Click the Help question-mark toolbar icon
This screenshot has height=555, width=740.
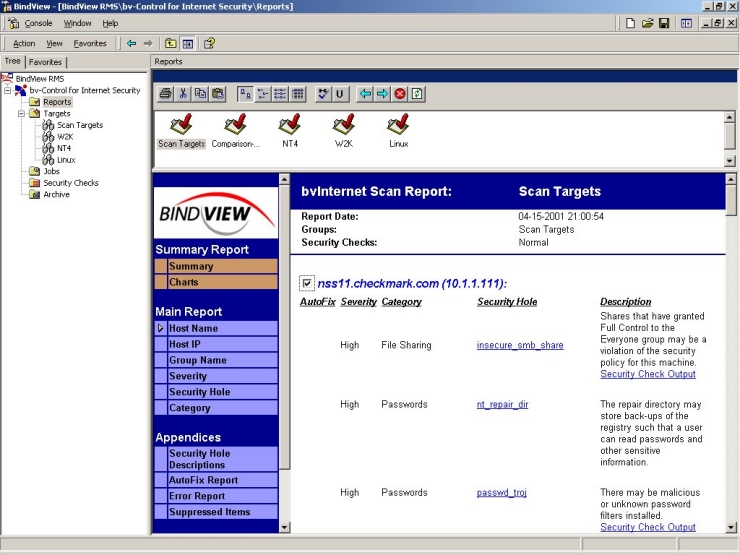(x=209, y=43)
